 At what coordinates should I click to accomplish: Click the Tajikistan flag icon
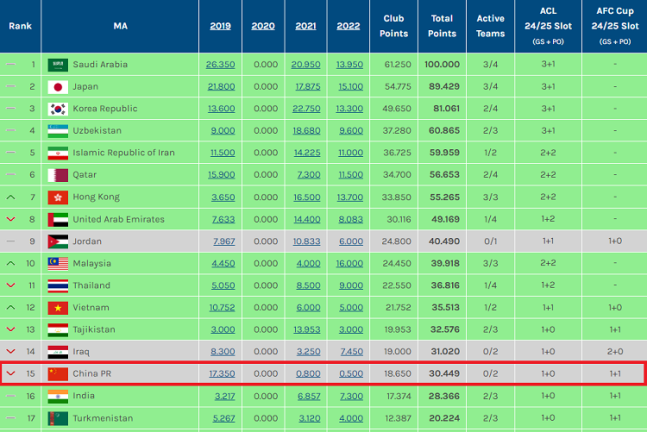(x=58, y=330)
